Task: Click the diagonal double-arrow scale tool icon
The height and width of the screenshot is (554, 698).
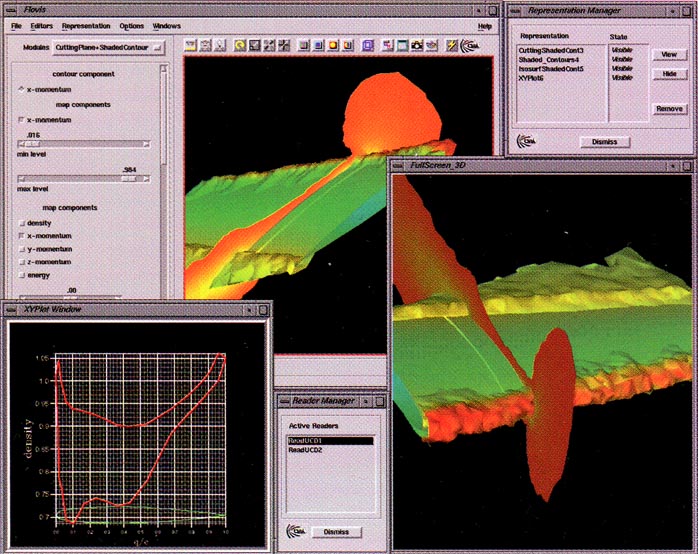Action: click(269, 45)
